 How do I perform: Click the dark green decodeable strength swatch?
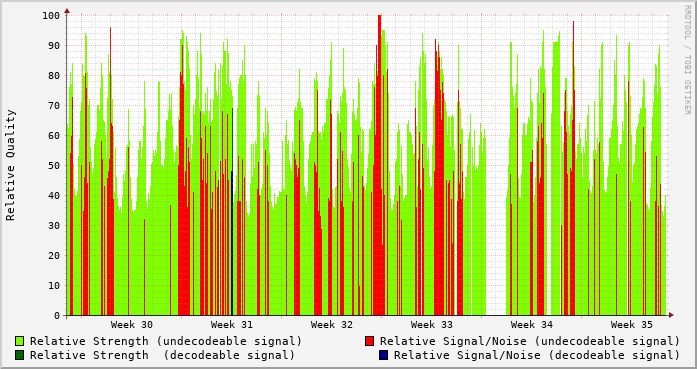pos(19,355)
